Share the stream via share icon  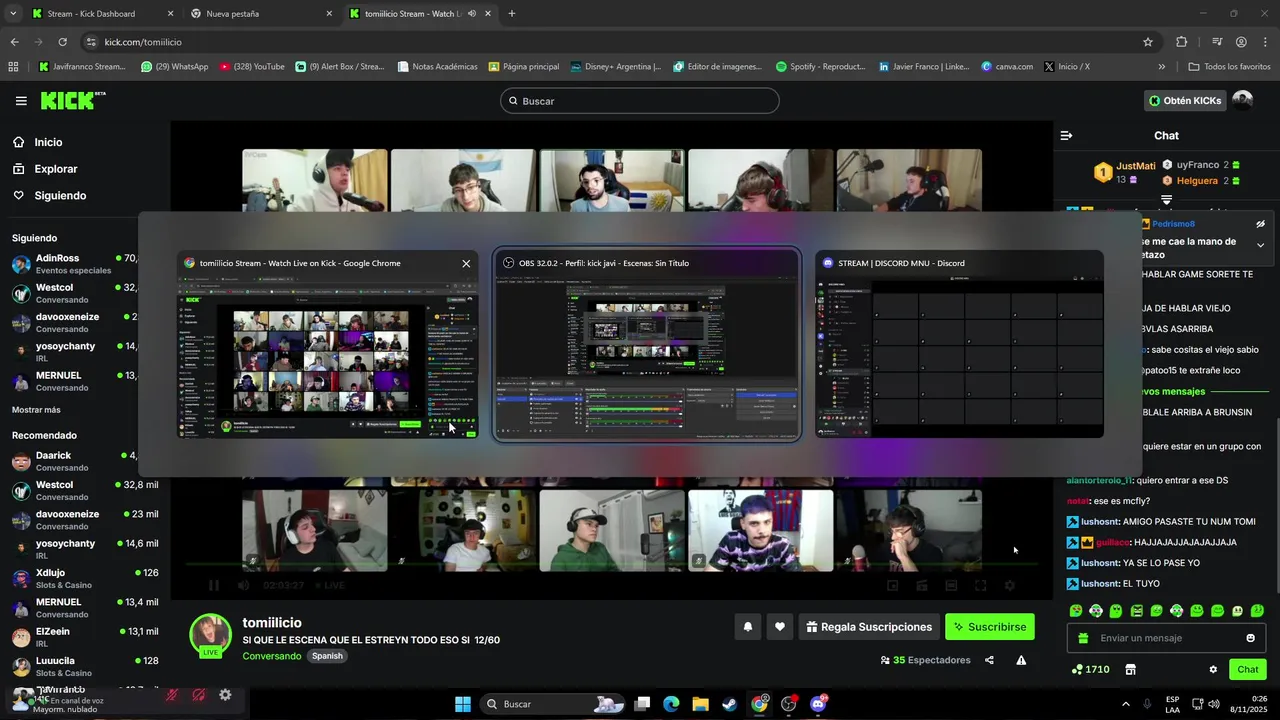tap(989, 660)
